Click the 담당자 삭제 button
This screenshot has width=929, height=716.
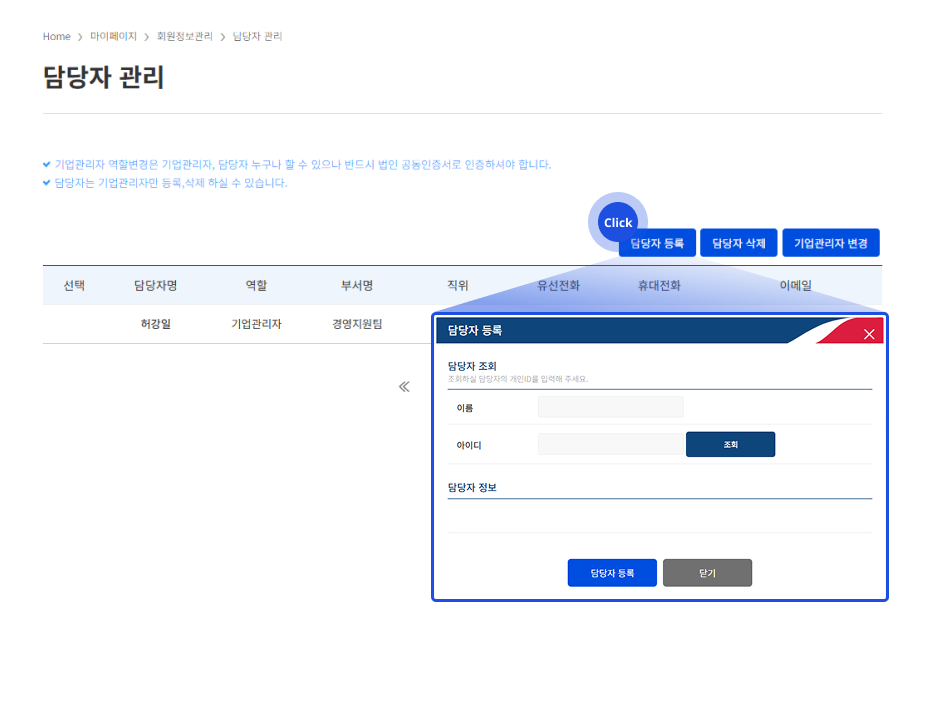point(738,243)
